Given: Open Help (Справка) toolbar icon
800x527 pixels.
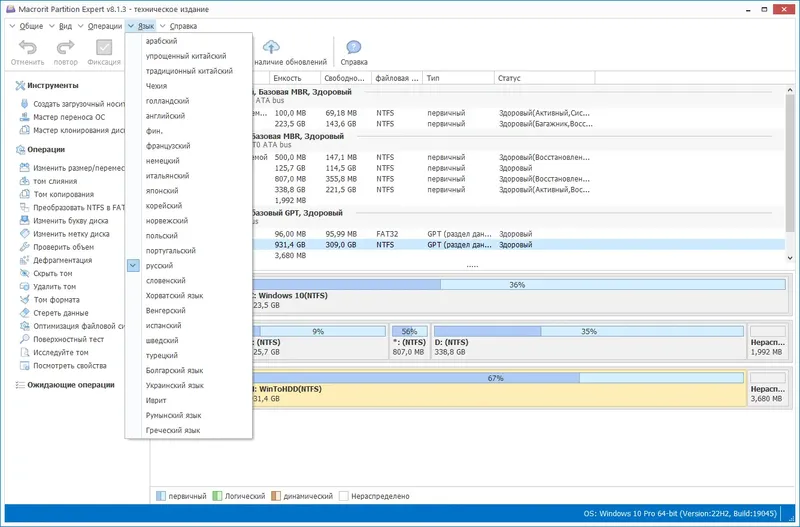Looking at the screenshot, I should (x=354, y=48).
